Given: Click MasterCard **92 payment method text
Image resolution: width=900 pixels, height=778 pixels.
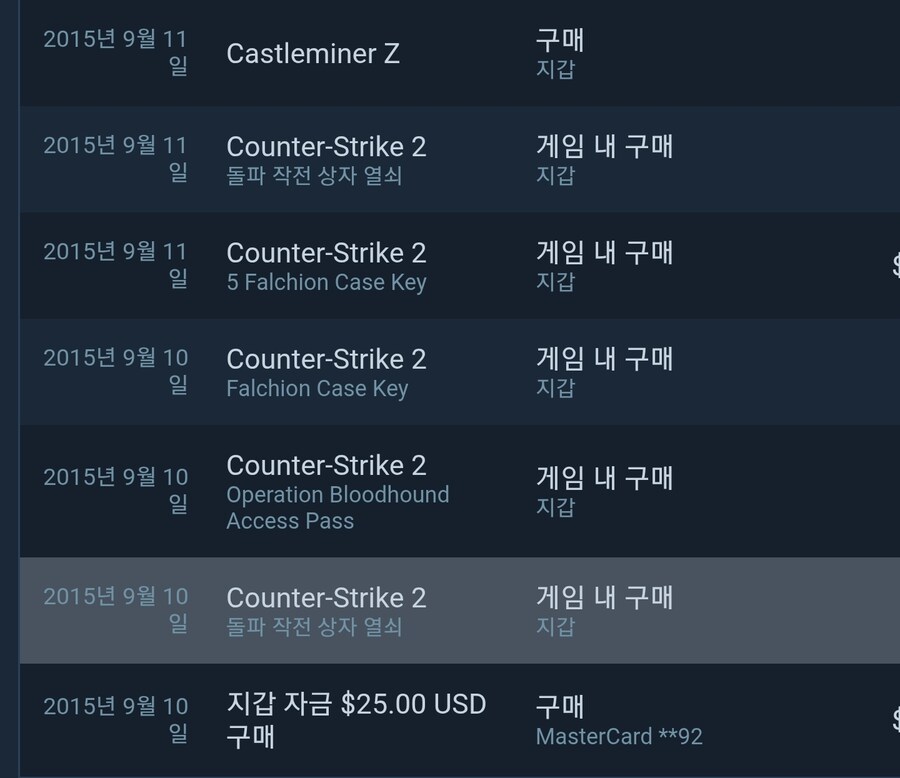Looking at the screenshot, I should tap(619, 736).
